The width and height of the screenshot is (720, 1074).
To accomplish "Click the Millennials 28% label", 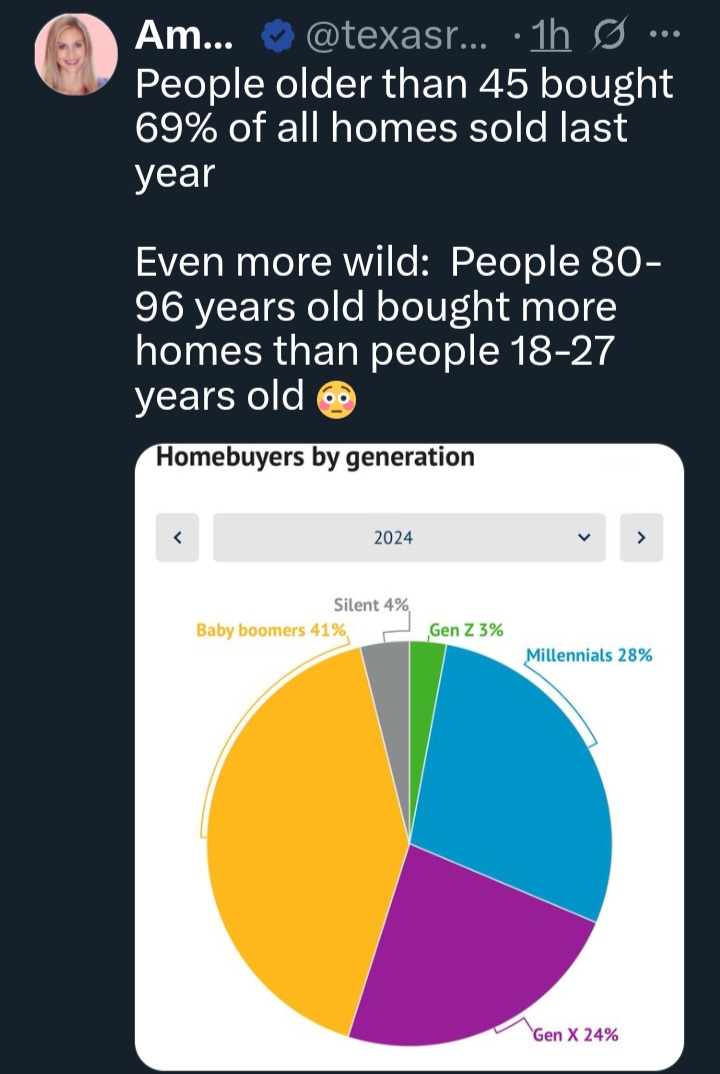I will (589, 655).
